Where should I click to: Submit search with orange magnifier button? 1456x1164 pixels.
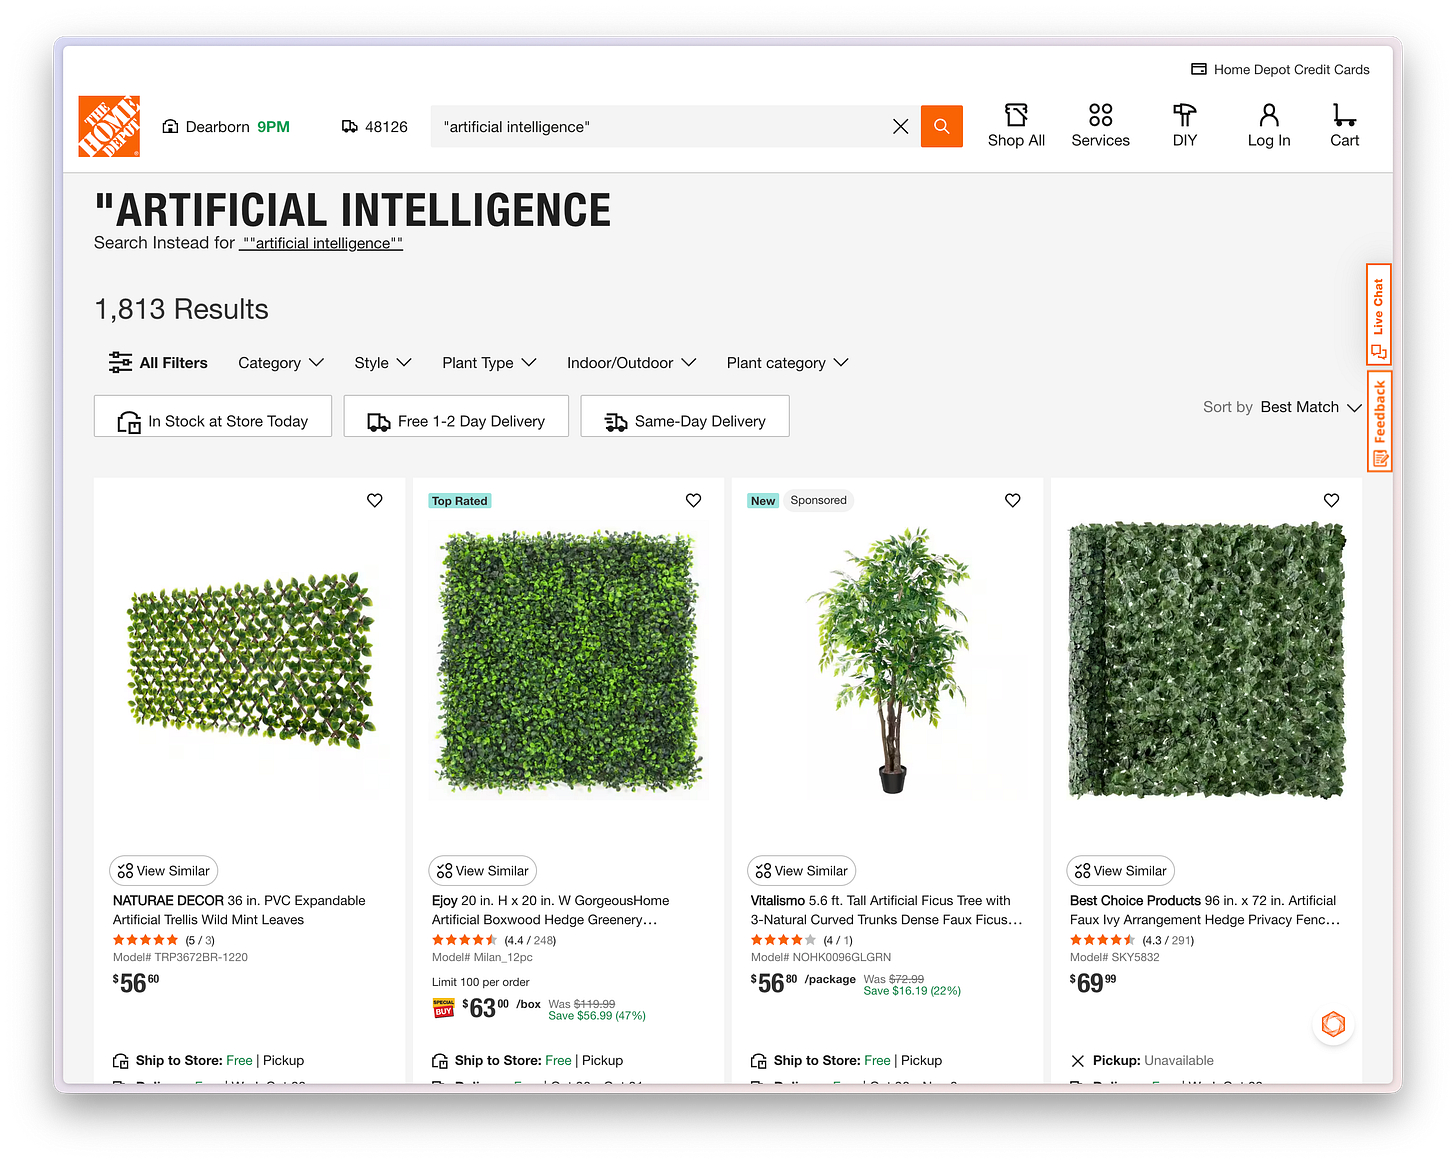click(941, 127)
